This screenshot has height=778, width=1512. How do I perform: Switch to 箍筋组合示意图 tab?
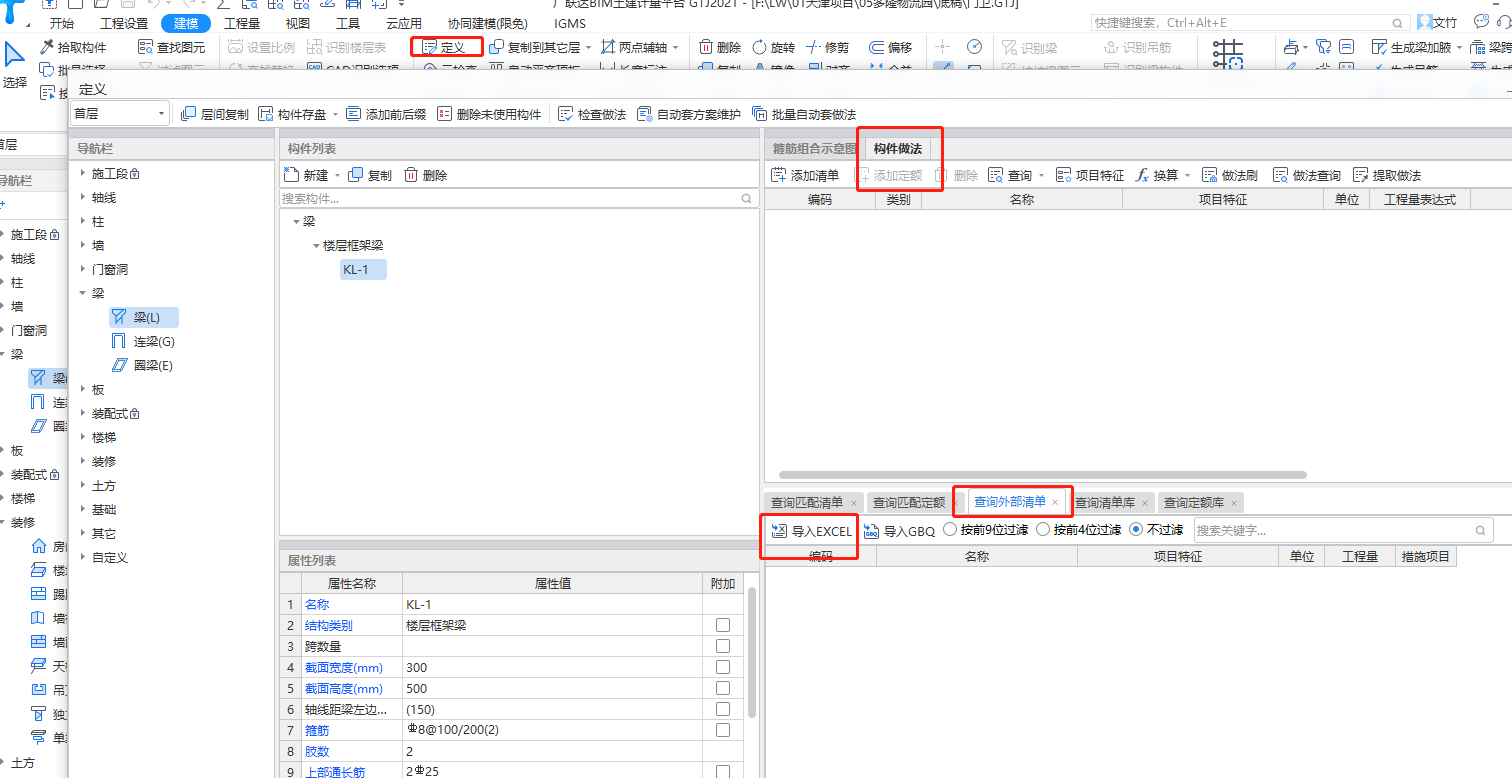(814, 148)
